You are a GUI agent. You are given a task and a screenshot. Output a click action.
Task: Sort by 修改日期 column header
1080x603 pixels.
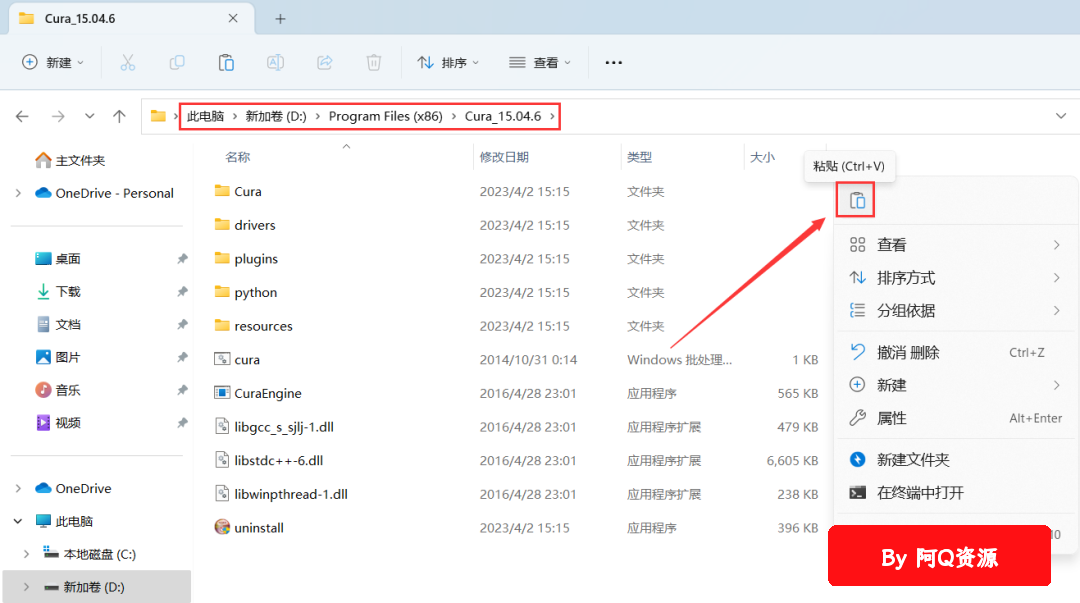[x=504, y=157]
